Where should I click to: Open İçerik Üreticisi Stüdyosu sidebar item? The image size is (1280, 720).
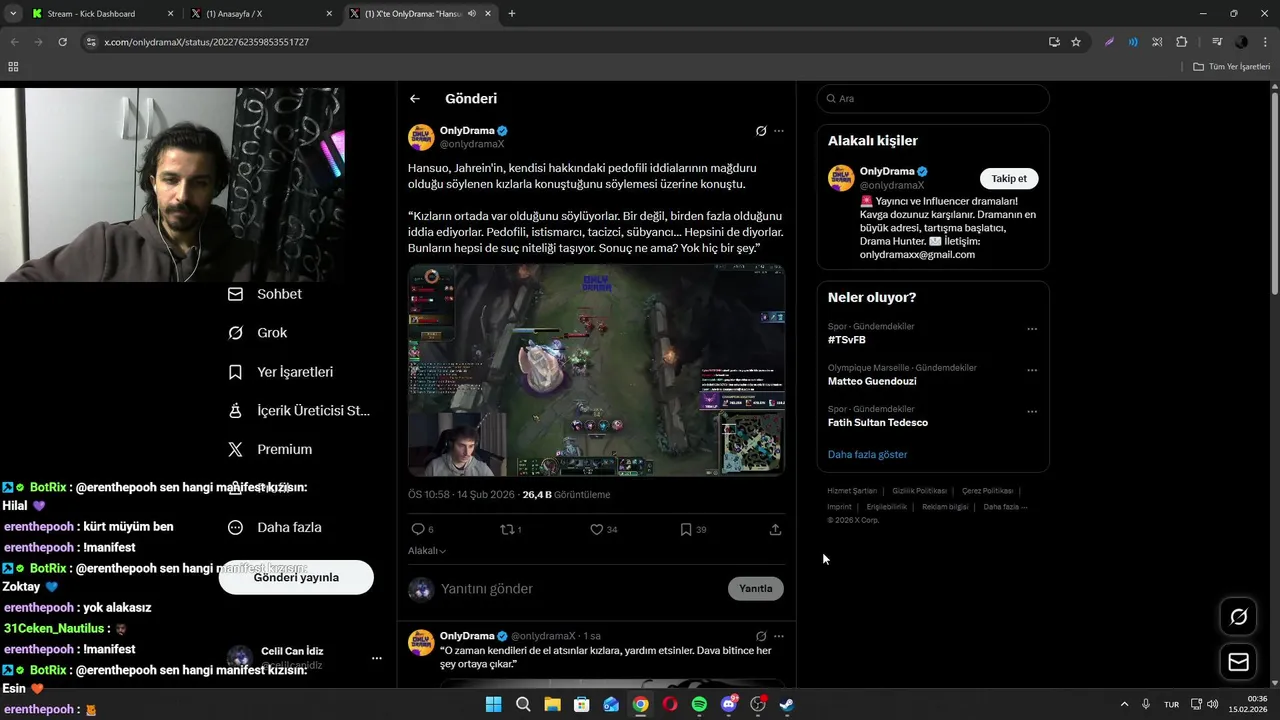click(299, 411)
